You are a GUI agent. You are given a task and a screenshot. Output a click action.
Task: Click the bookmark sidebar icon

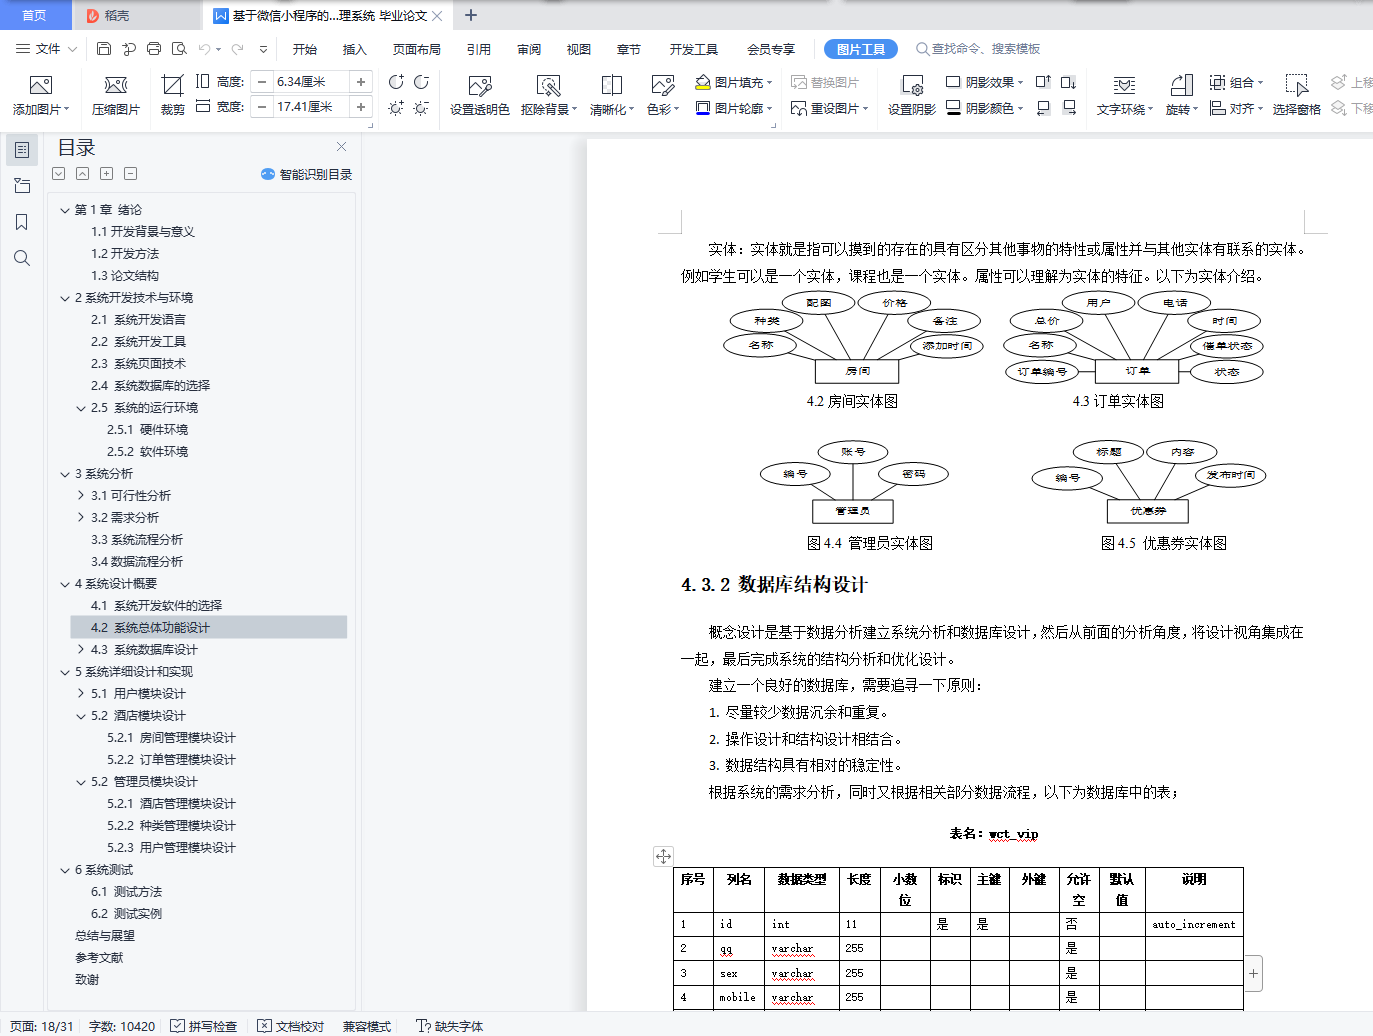22,222
